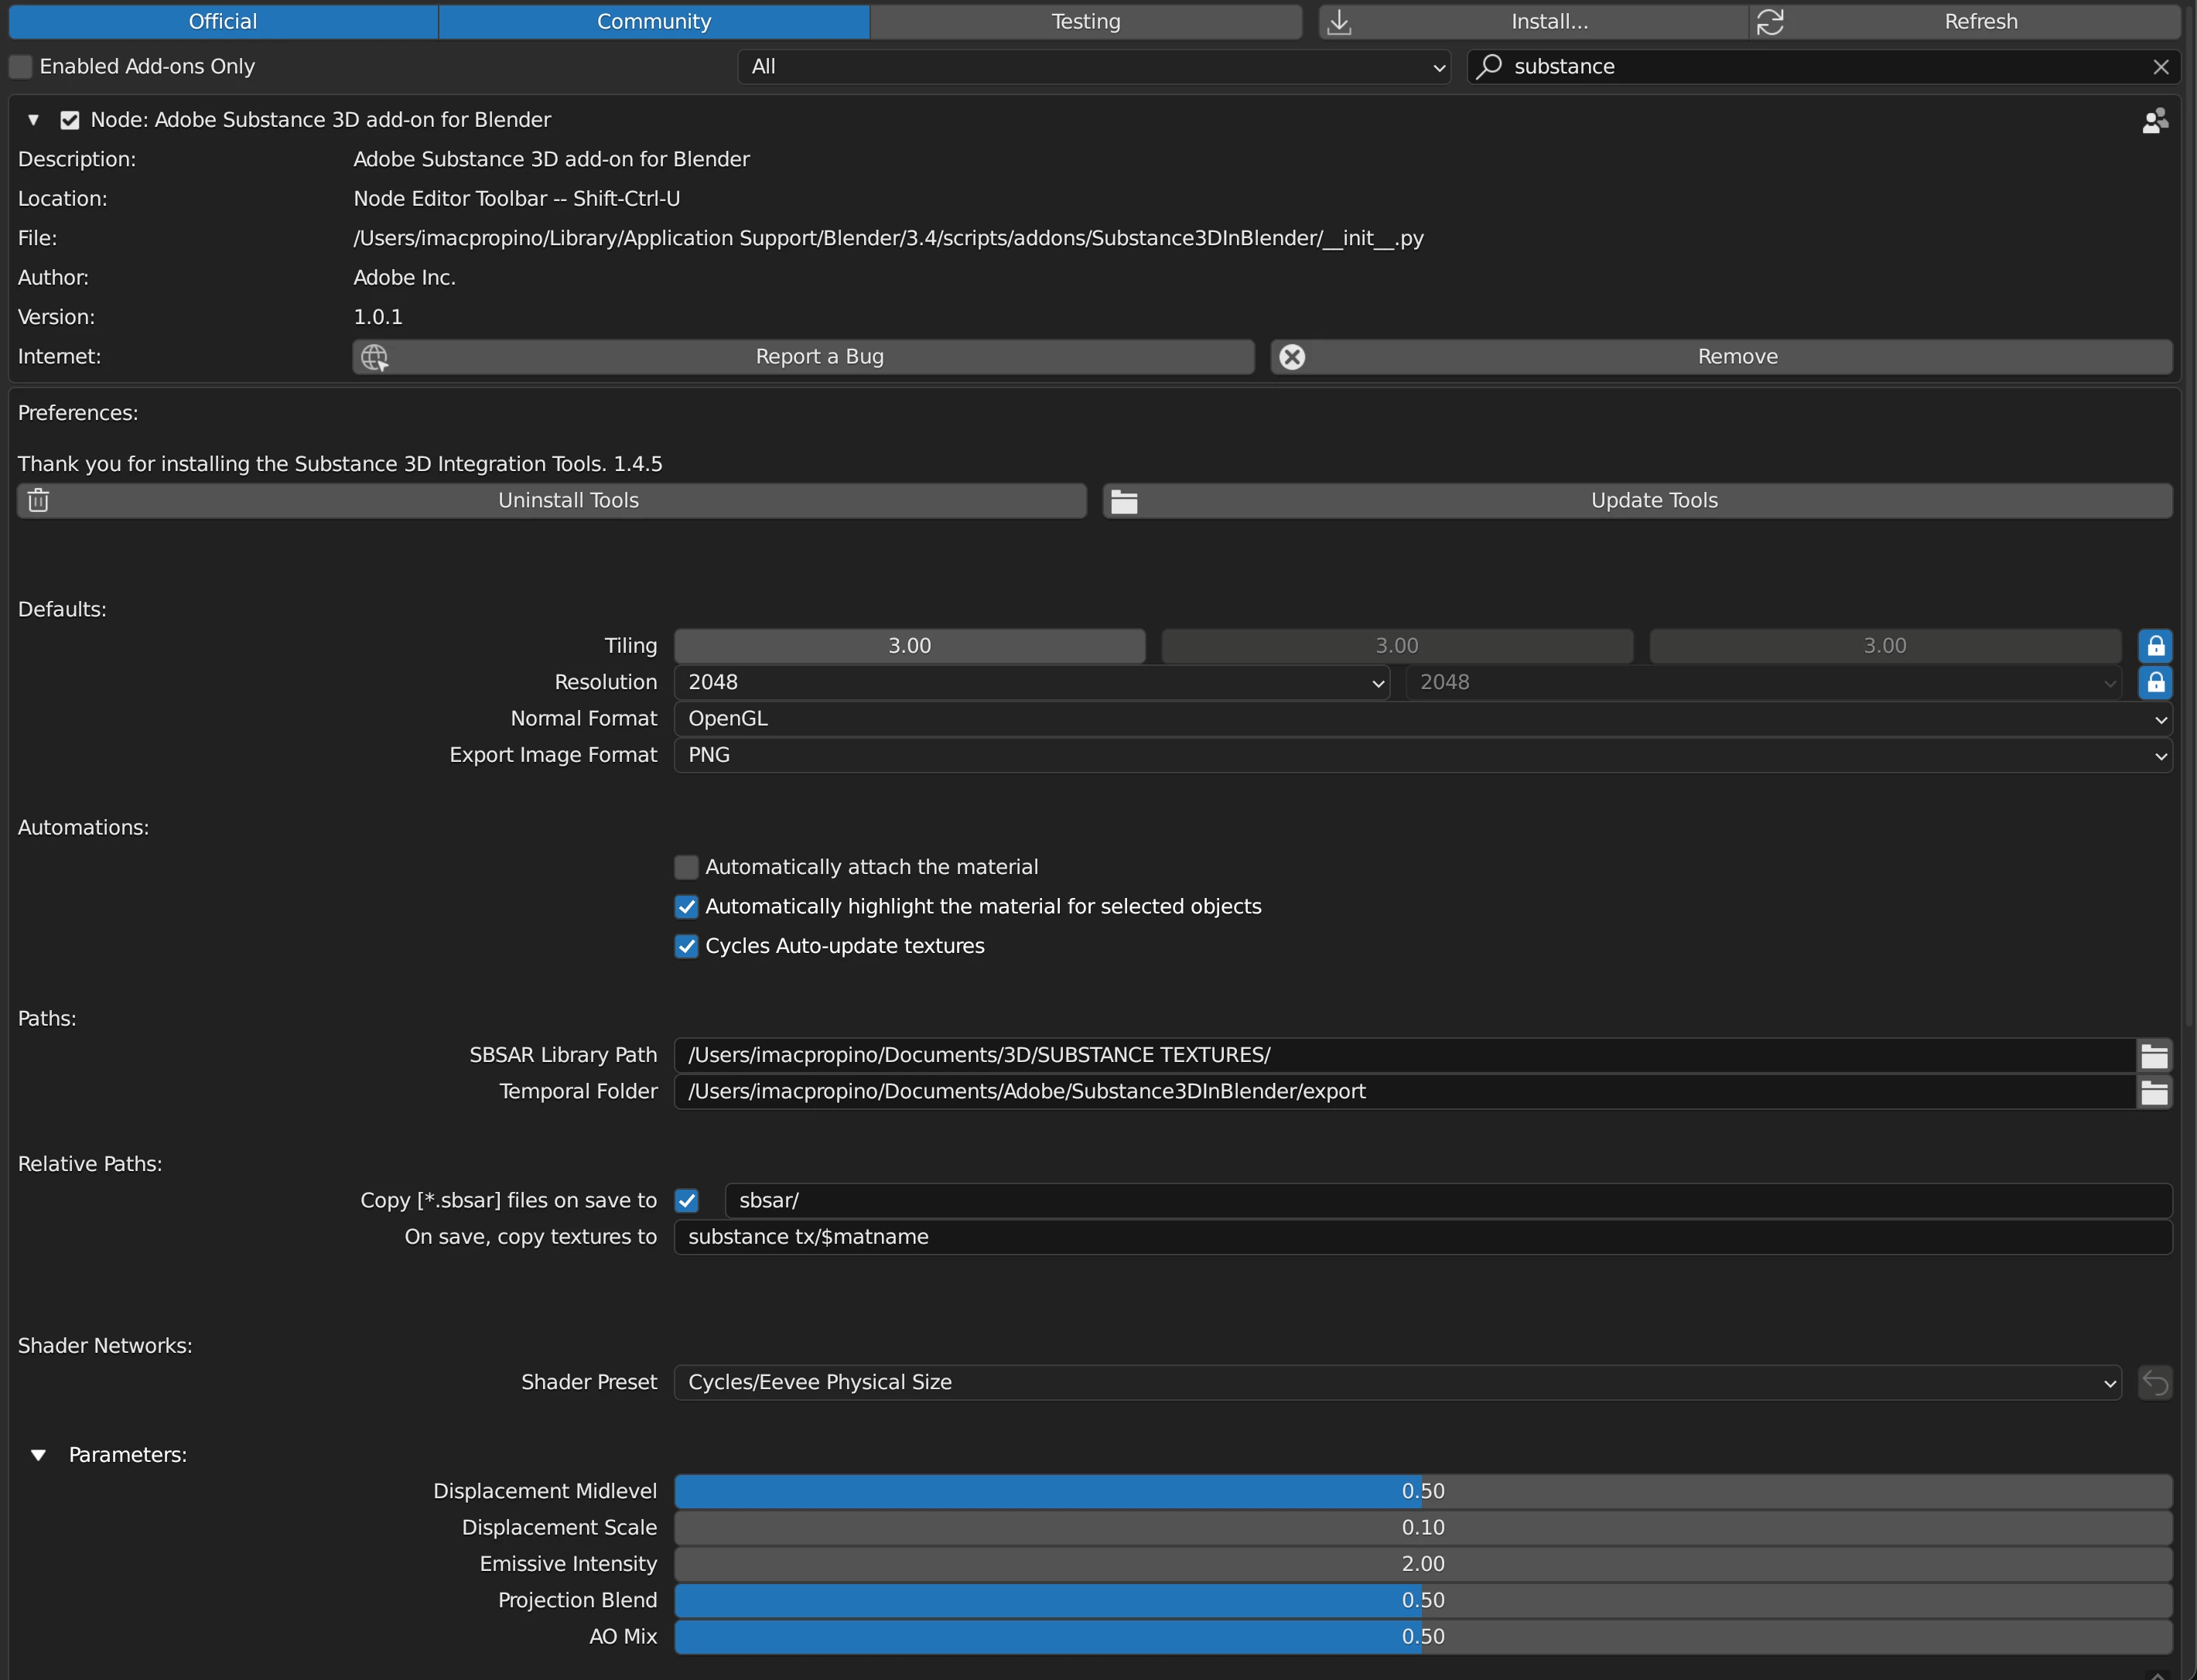The image size is (2197, 1680).
Task: Click the Shader Preset reset arrow icon
Action: click(2155, 1383)
